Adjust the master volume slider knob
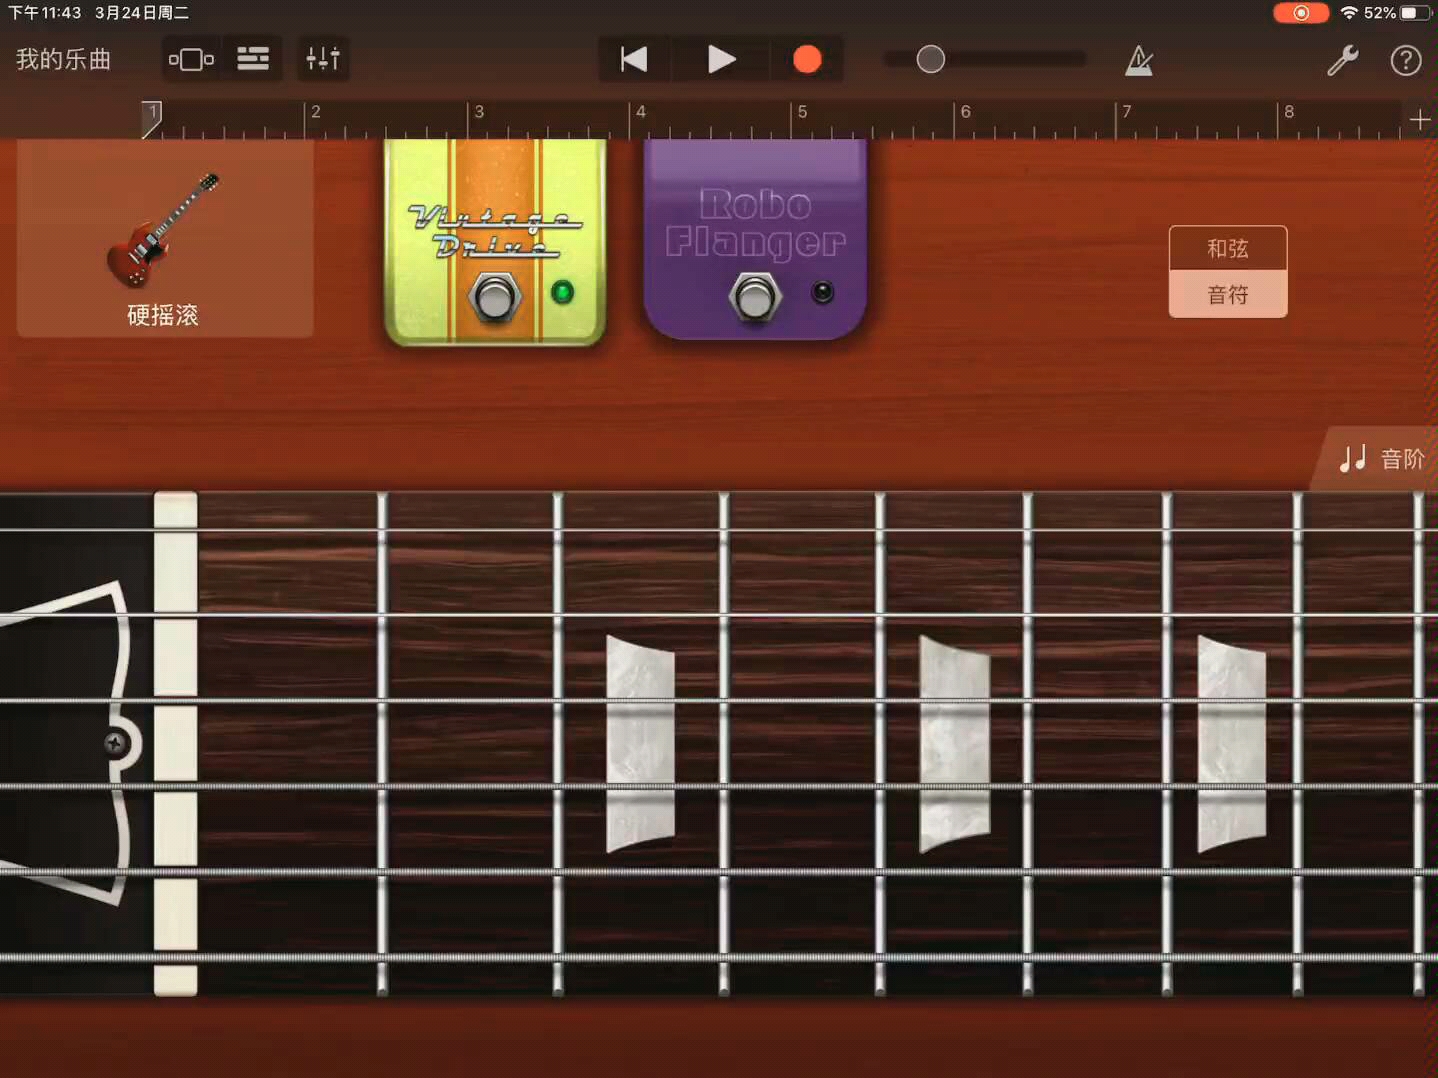The width and height of the screenshot is (1438, 1078). click(x=930, y=59)
